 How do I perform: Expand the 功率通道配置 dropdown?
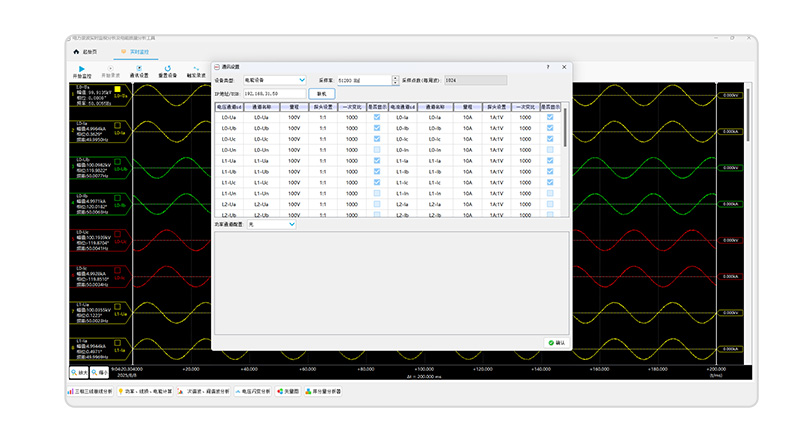[x=271, y=225]
